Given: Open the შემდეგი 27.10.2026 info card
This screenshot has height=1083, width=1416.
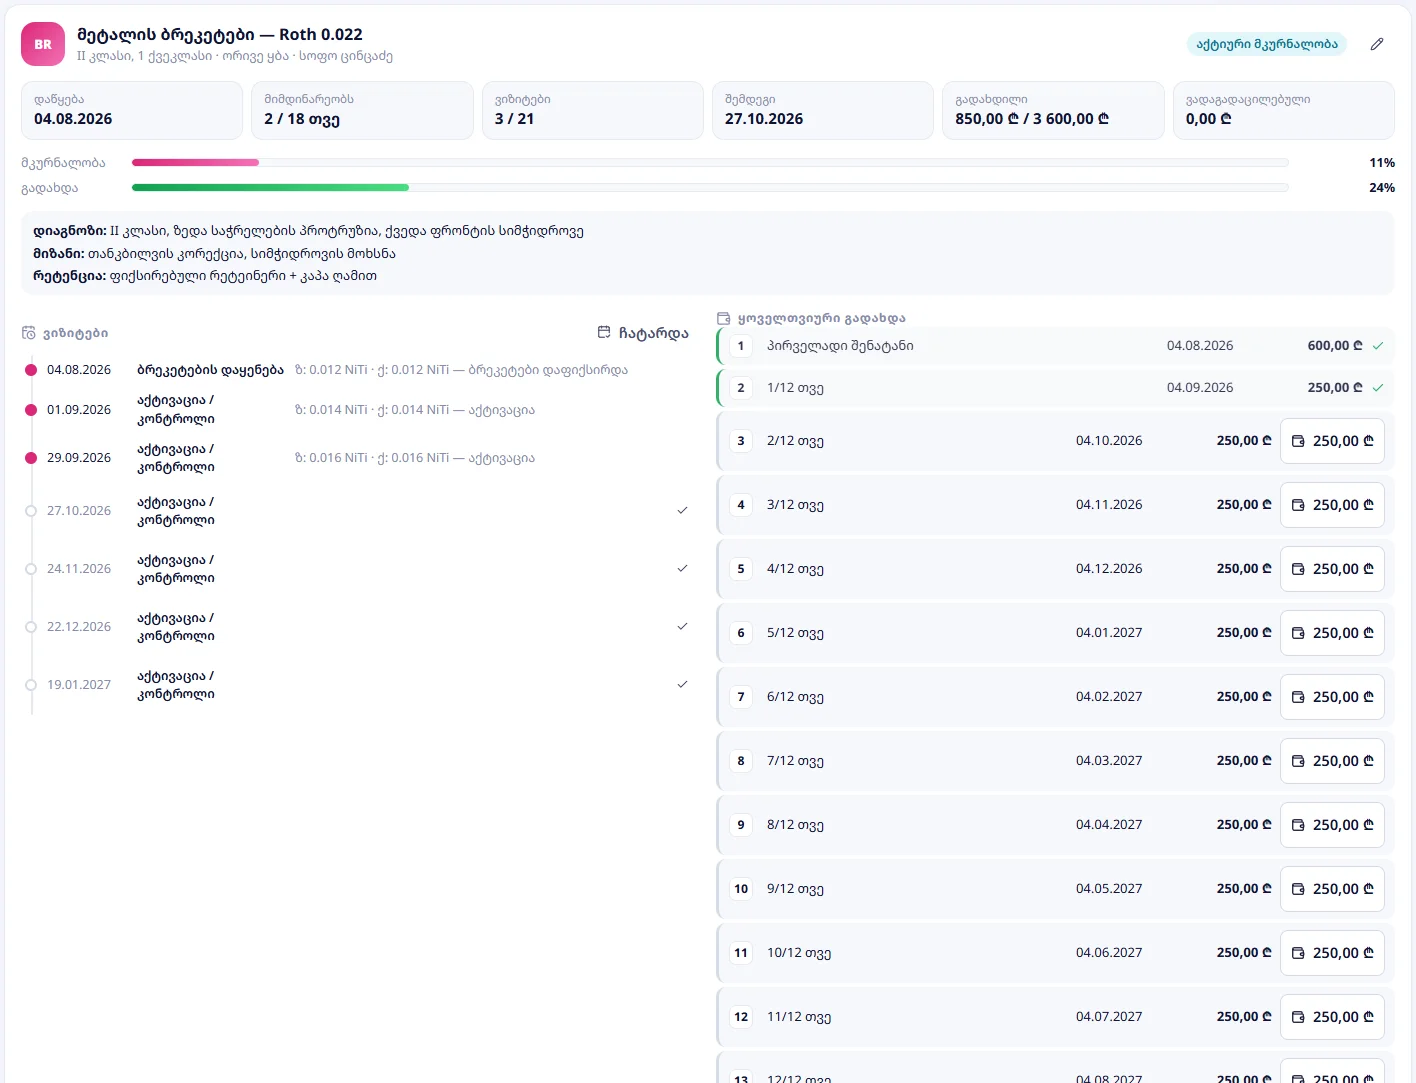Looking at the screenshot, I should pyautogui.click(x=823, y=110).
